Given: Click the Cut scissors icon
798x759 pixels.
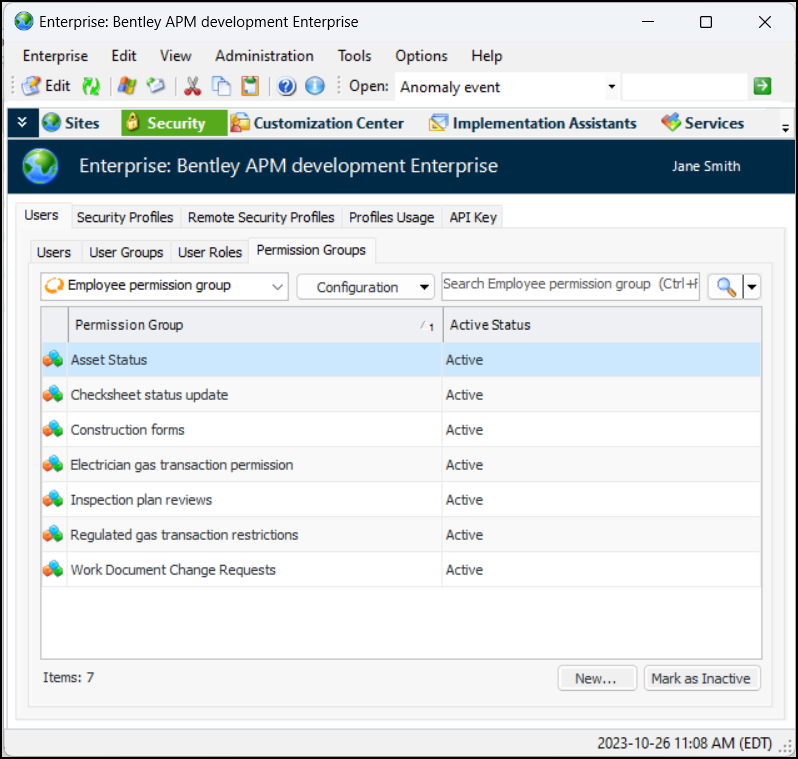Looking at the screenshot, I should [x=193, y=86].
